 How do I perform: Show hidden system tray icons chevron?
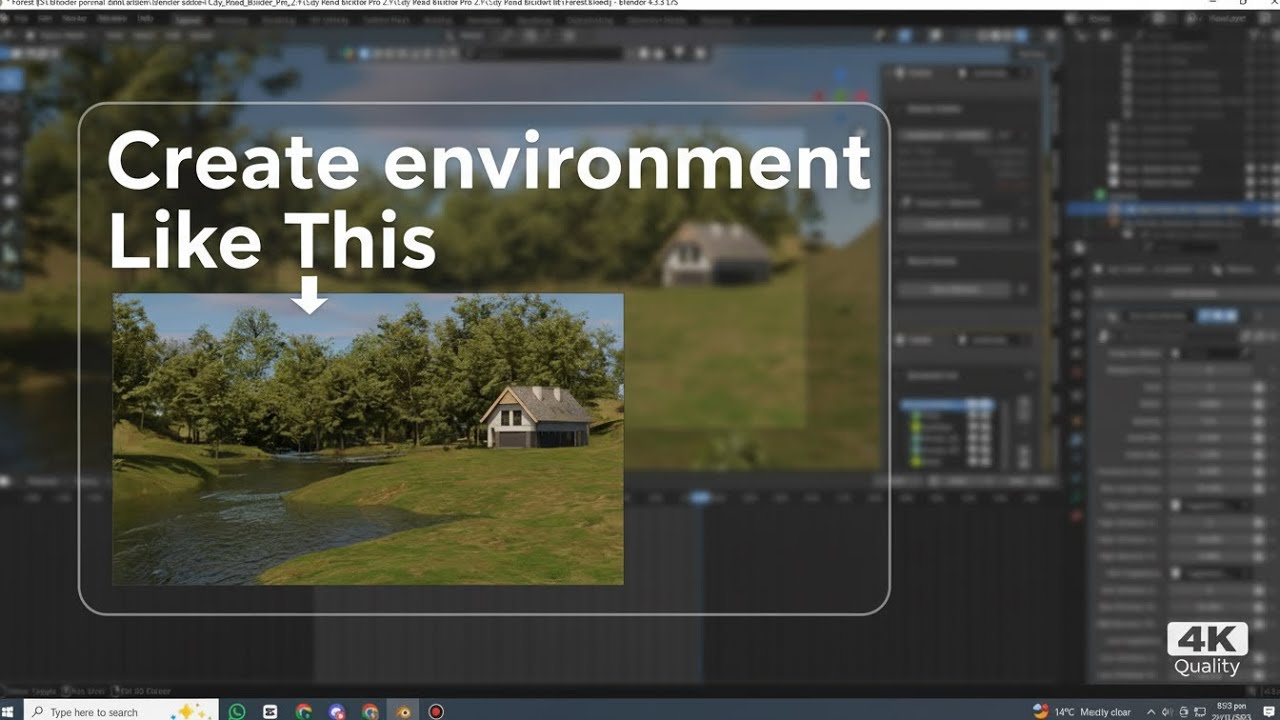pyautogui.click(x=1150, y=711)
